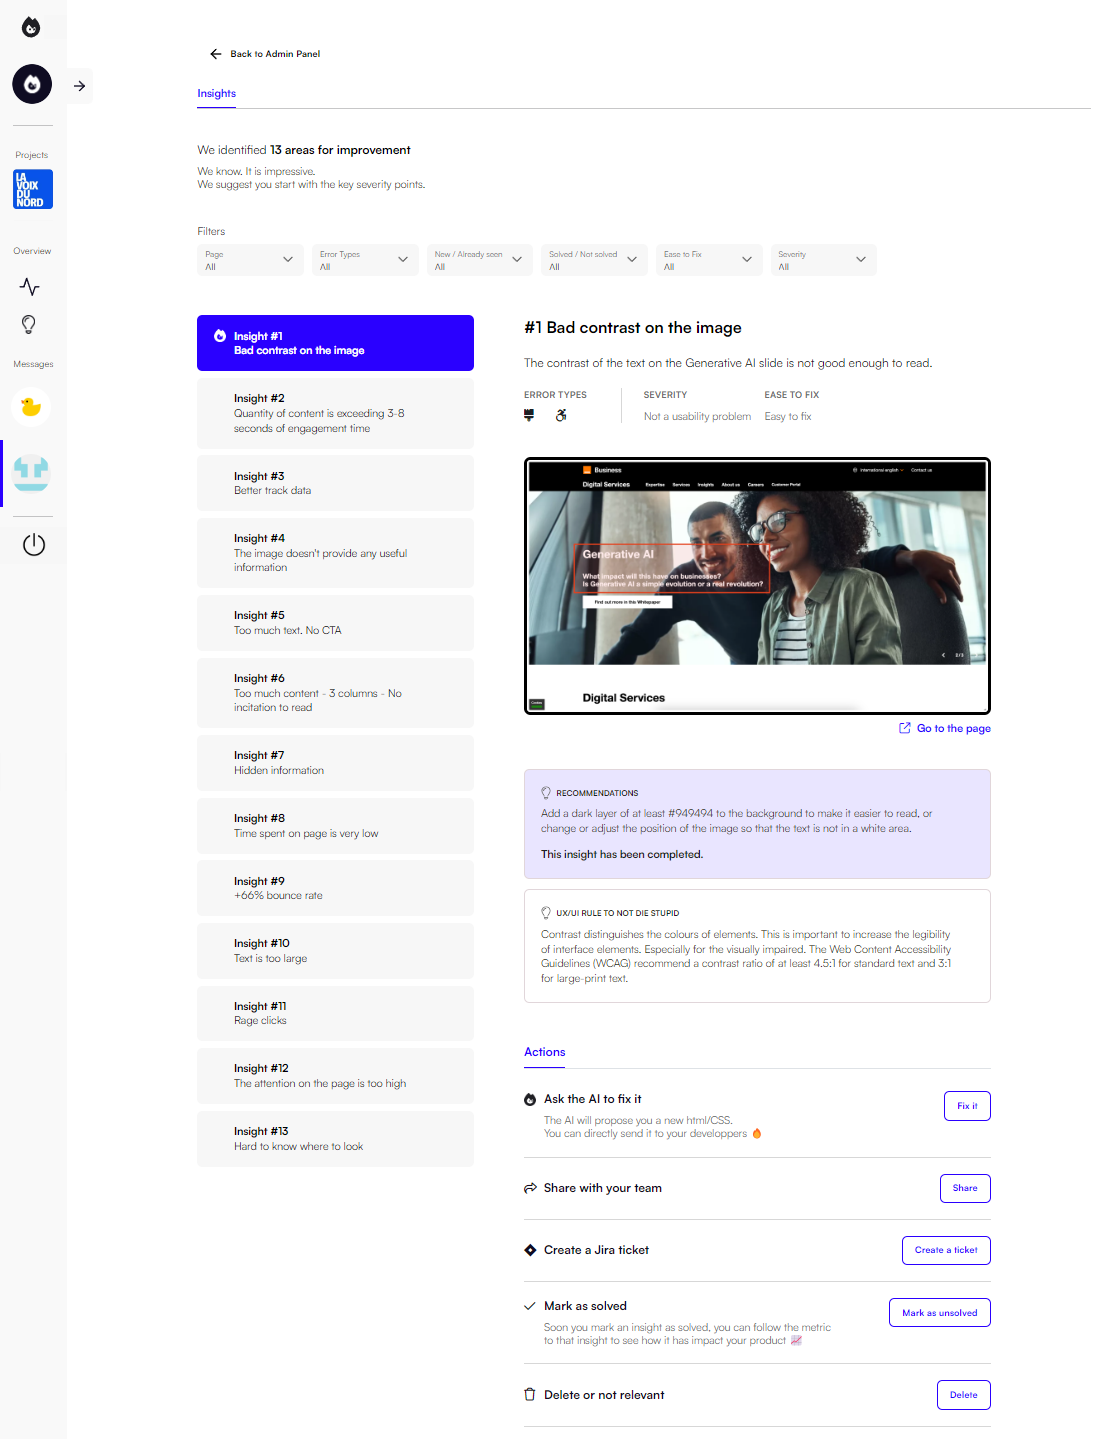Image resolution: width=1105 pixels, height=1439 pixels.
Task: Open the Digital Services page screenshot thumbnail
Action: [x=757, y=586]
